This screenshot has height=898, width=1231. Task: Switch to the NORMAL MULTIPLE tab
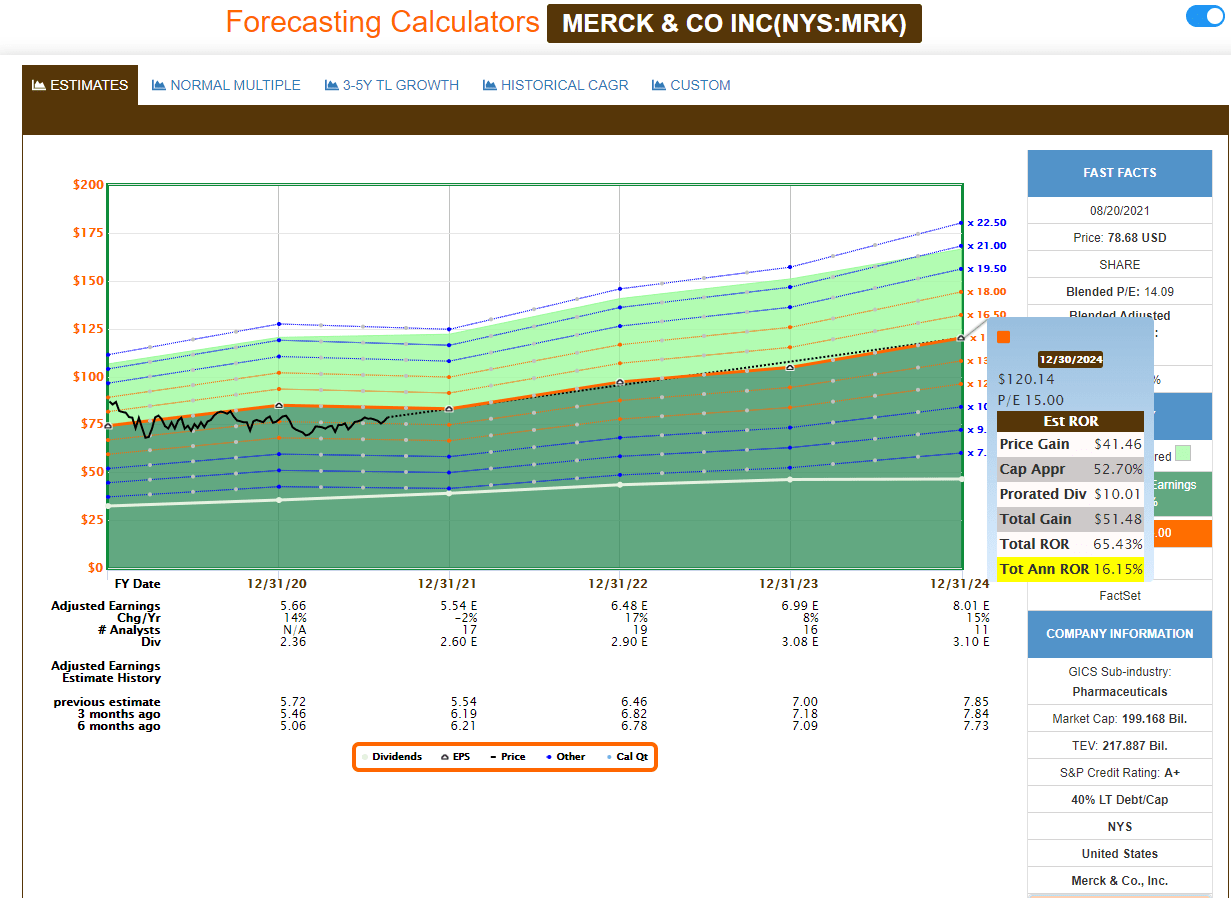click(x=226, y=85)
